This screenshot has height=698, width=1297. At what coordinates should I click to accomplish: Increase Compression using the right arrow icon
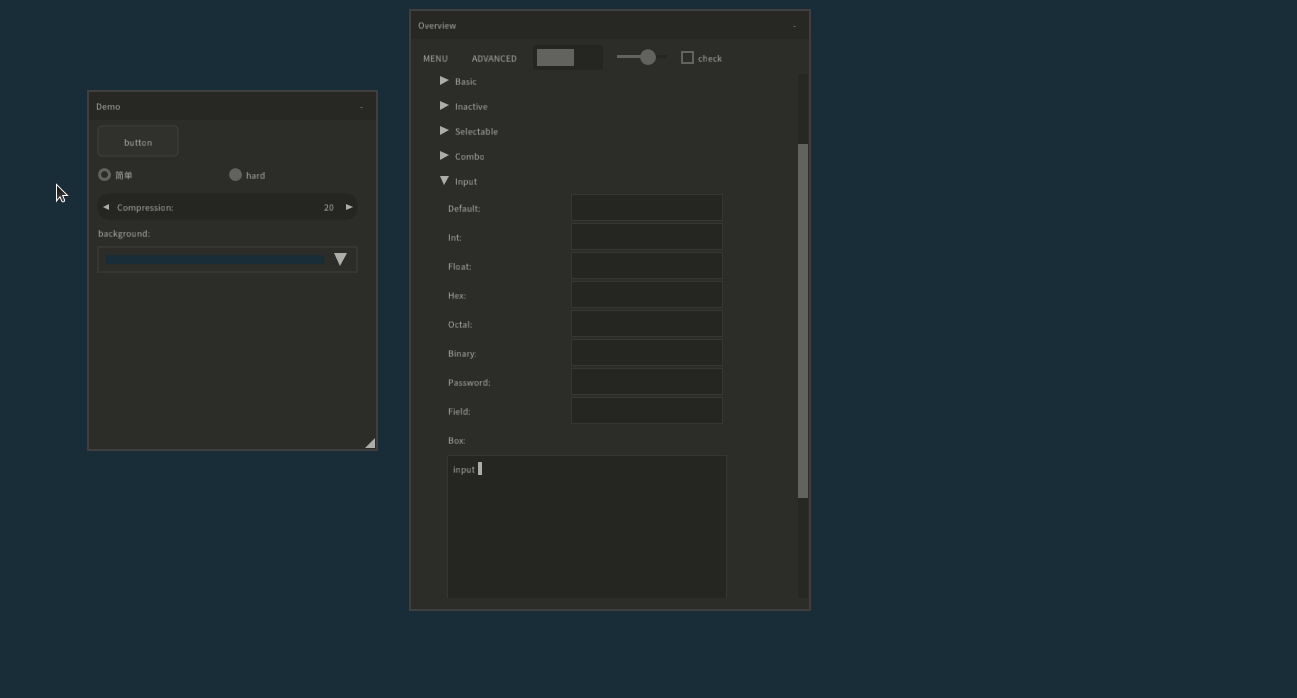(x=349, y=207)
